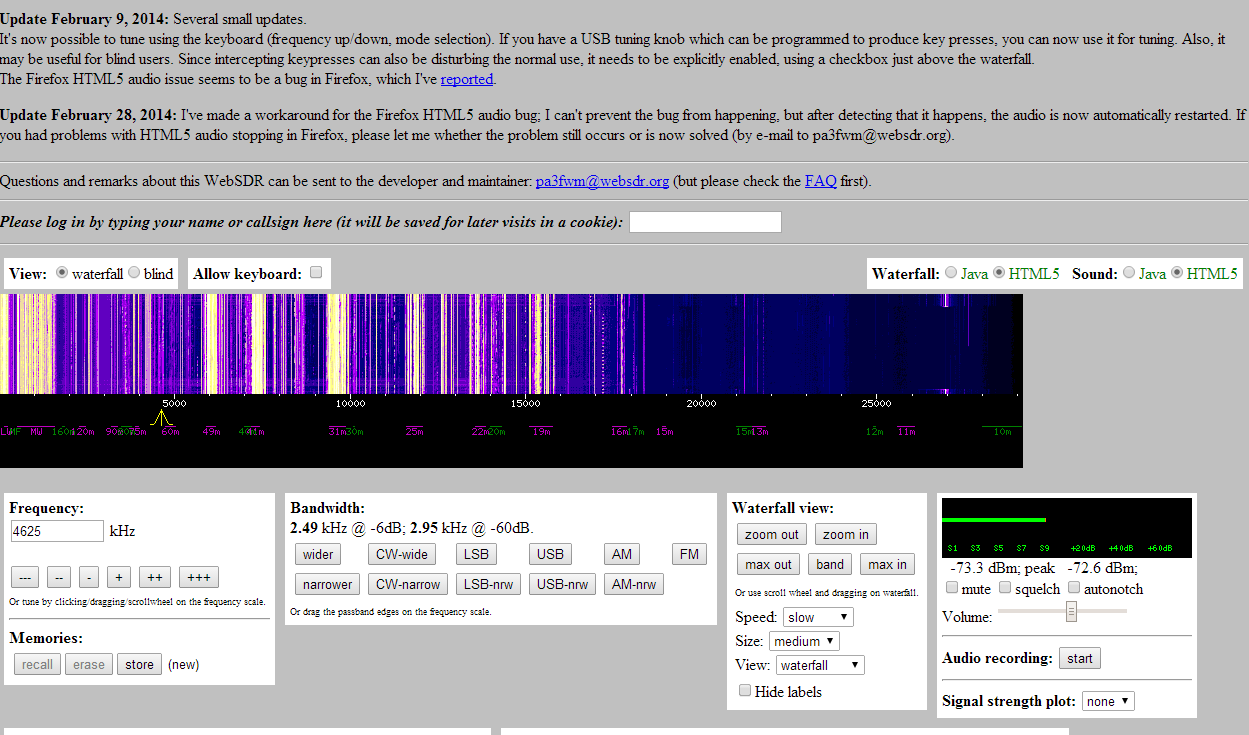The image size is (1249, 735).
Task: Click the 10m band label
Action: [x=1002, y=431]
